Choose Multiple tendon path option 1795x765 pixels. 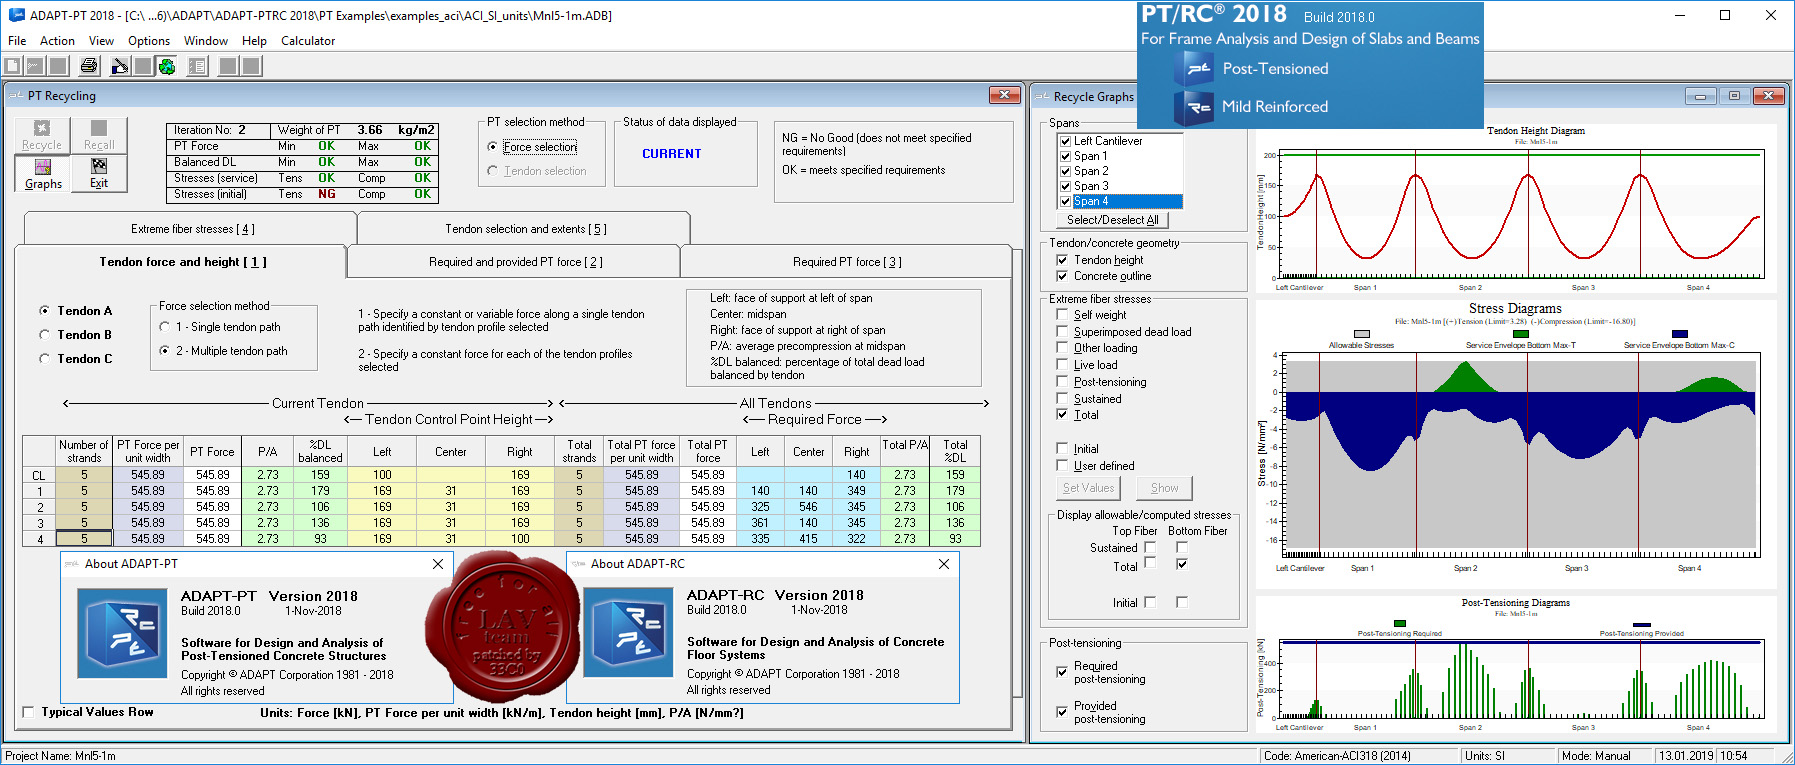pos(164,351)
